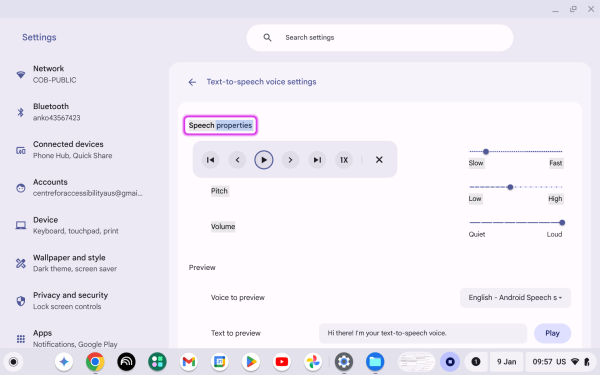Open the green four-dots app icon
Screen dimensions: 600x375
(x=157, y=362)
